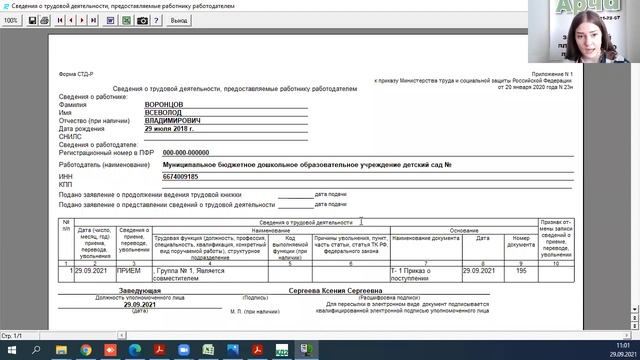Jump to the first page
The width and height of the screenshot is (640, 360).
click(60, 20)
